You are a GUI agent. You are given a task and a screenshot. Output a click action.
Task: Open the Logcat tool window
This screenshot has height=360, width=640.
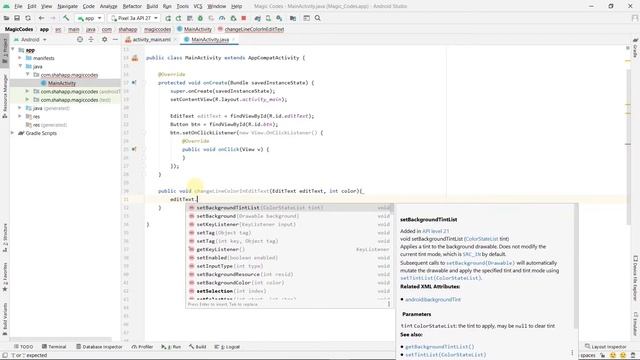[x=227, y=347]
